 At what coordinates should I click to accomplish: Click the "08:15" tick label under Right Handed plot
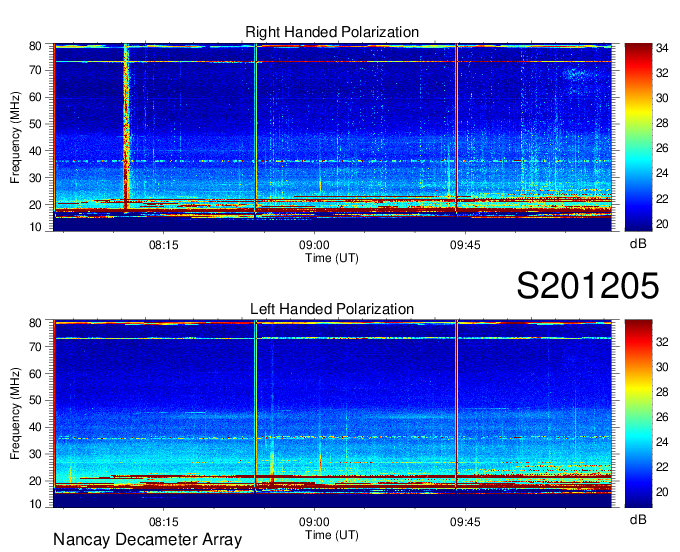tap(163, 245)
